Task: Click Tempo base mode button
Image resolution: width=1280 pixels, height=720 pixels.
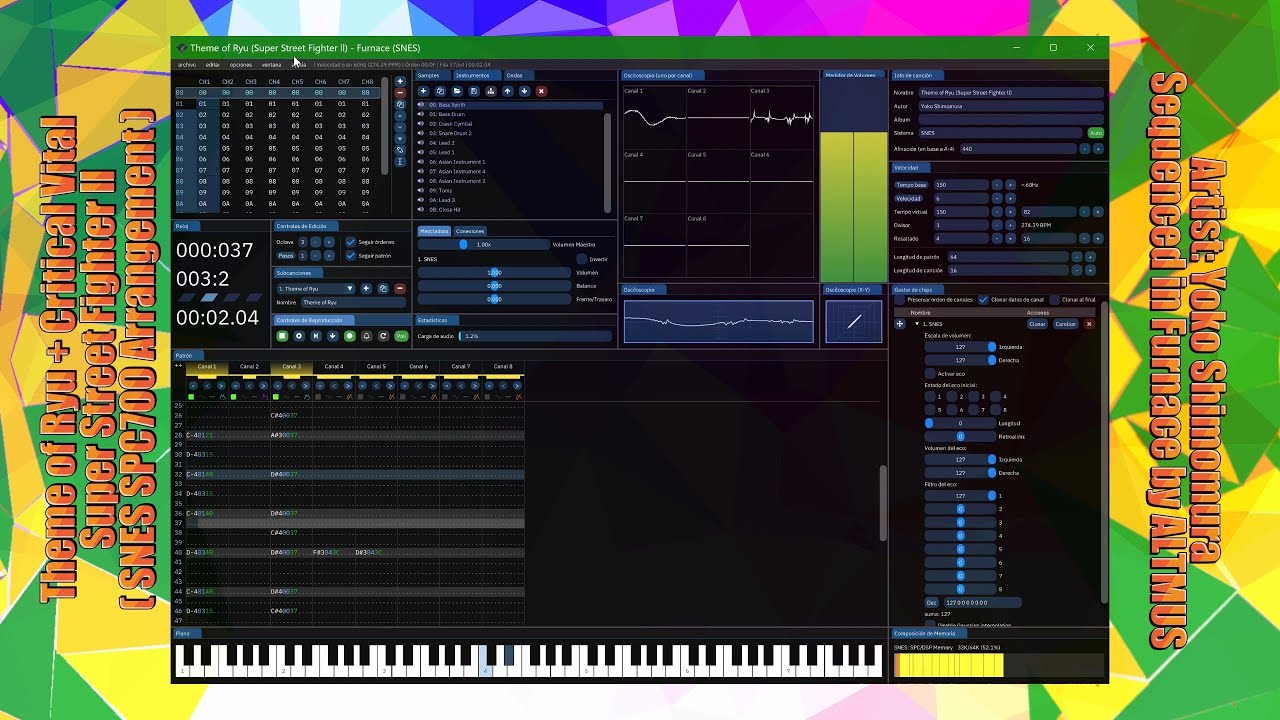Action: point(911,185)
